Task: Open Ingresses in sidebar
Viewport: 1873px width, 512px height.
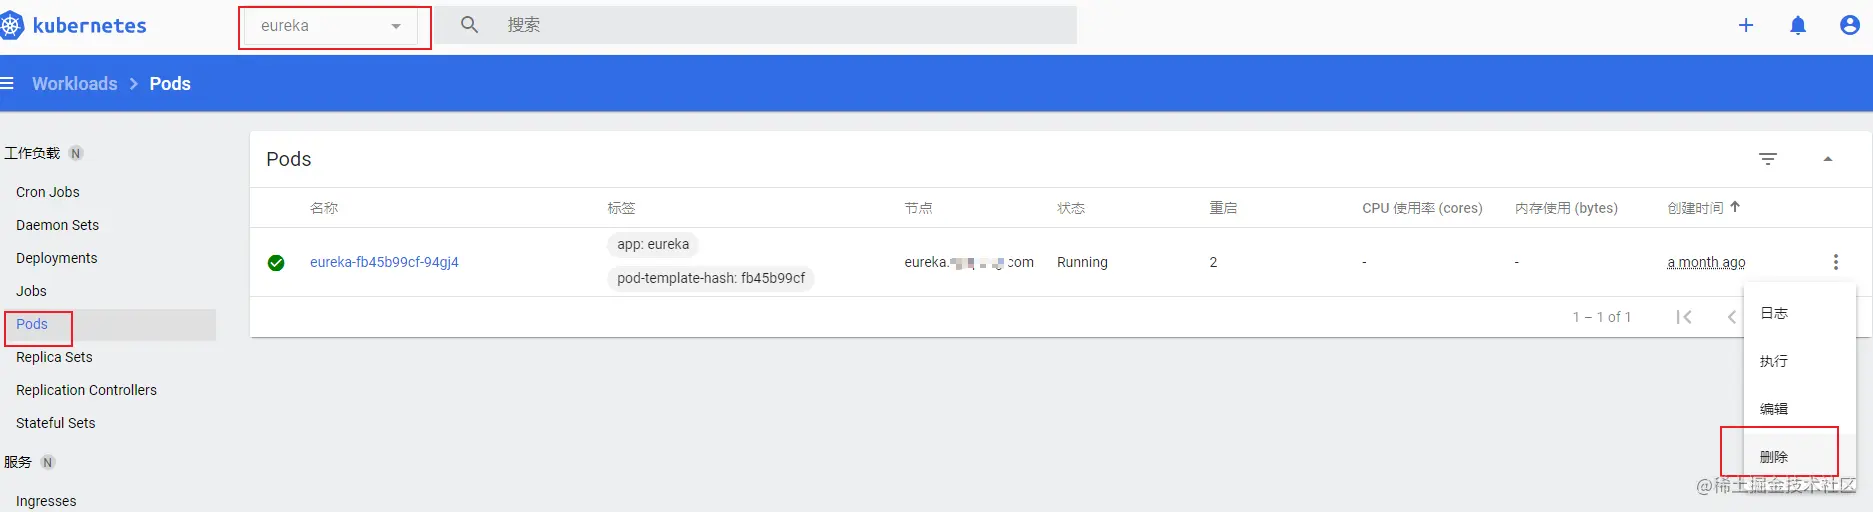Action: (46, 501)
